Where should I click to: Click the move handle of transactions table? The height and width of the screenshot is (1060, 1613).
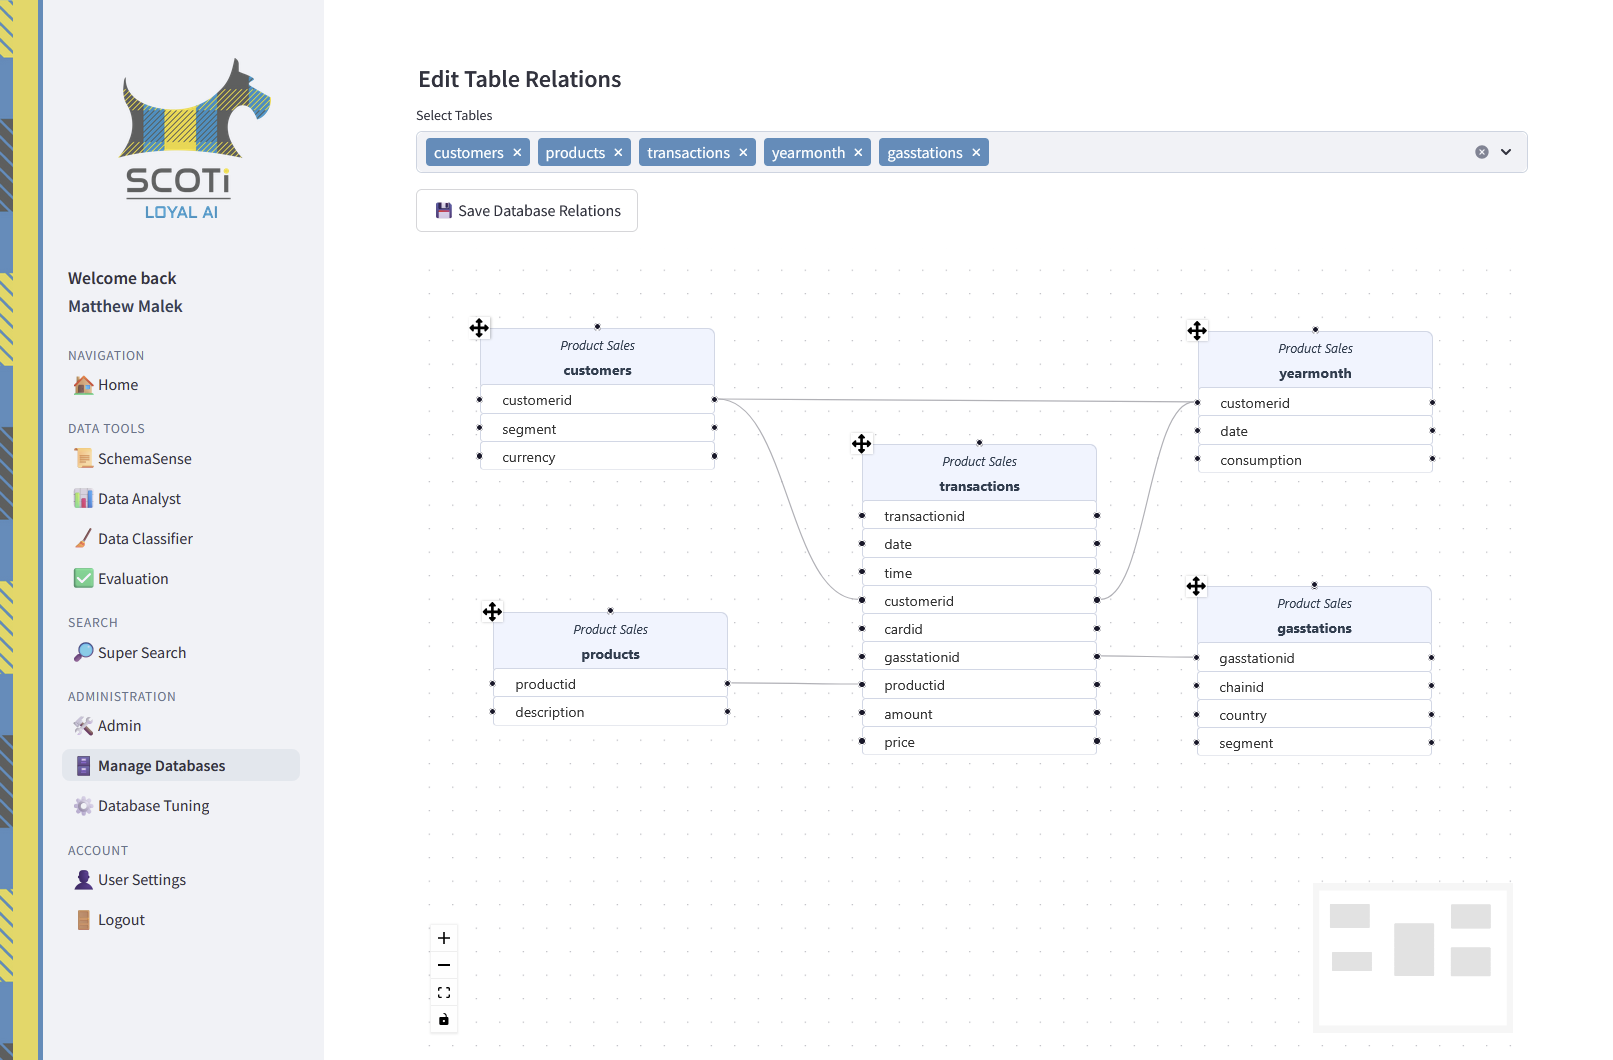pyautogui.click(x=861, y=444)
